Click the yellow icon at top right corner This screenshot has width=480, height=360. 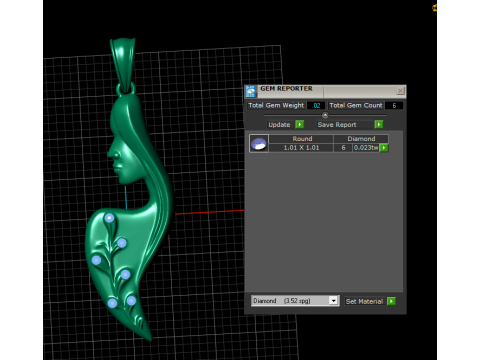435,8
